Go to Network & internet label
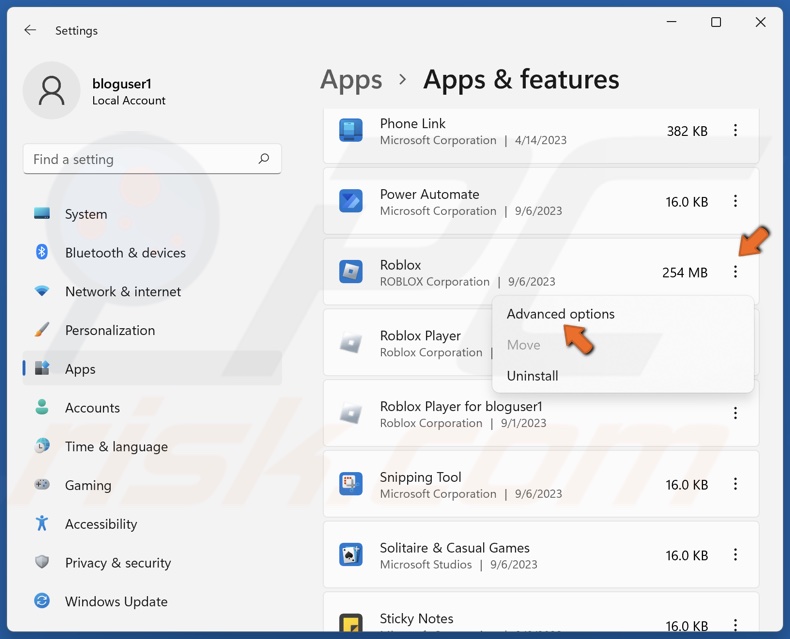 (122, 291)
